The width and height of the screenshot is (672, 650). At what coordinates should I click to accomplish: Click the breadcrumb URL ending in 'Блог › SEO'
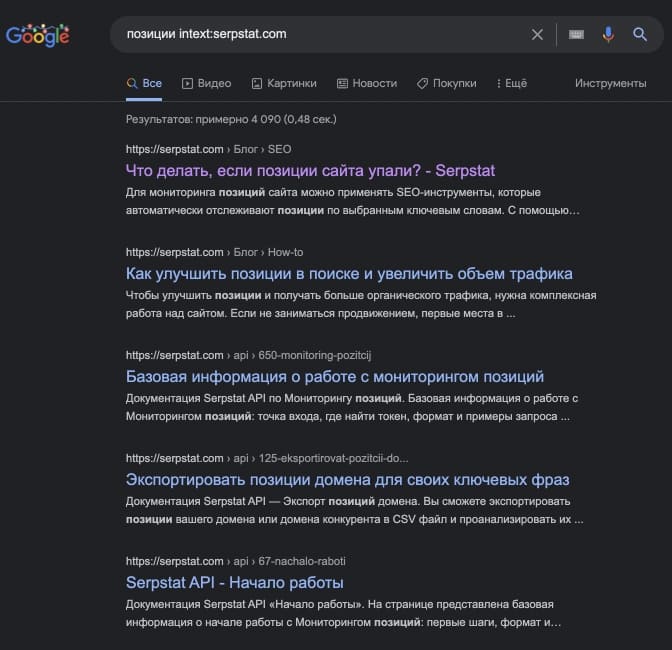coord(208,149)
